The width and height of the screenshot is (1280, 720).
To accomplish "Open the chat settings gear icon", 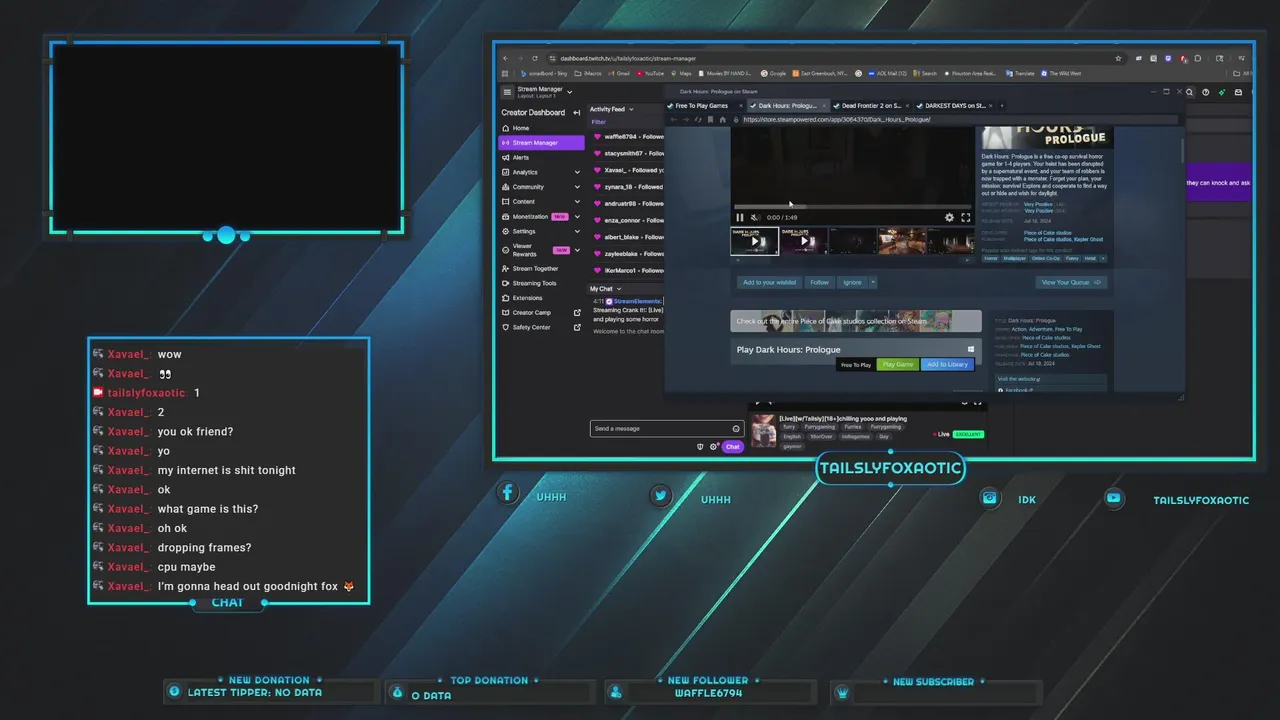I will click(713, 446).
